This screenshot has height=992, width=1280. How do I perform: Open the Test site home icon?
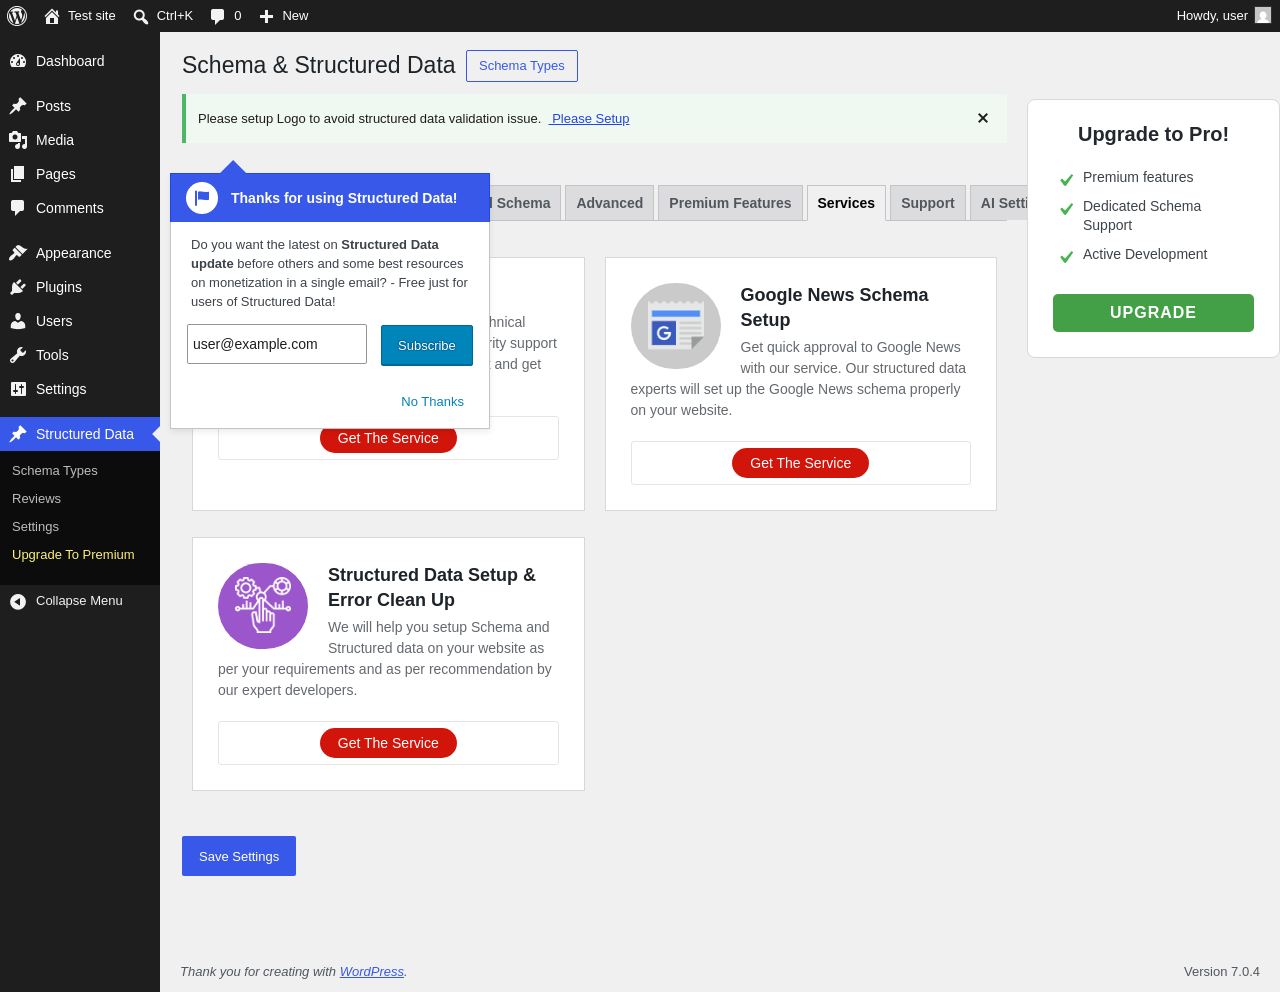pos(52,16)
